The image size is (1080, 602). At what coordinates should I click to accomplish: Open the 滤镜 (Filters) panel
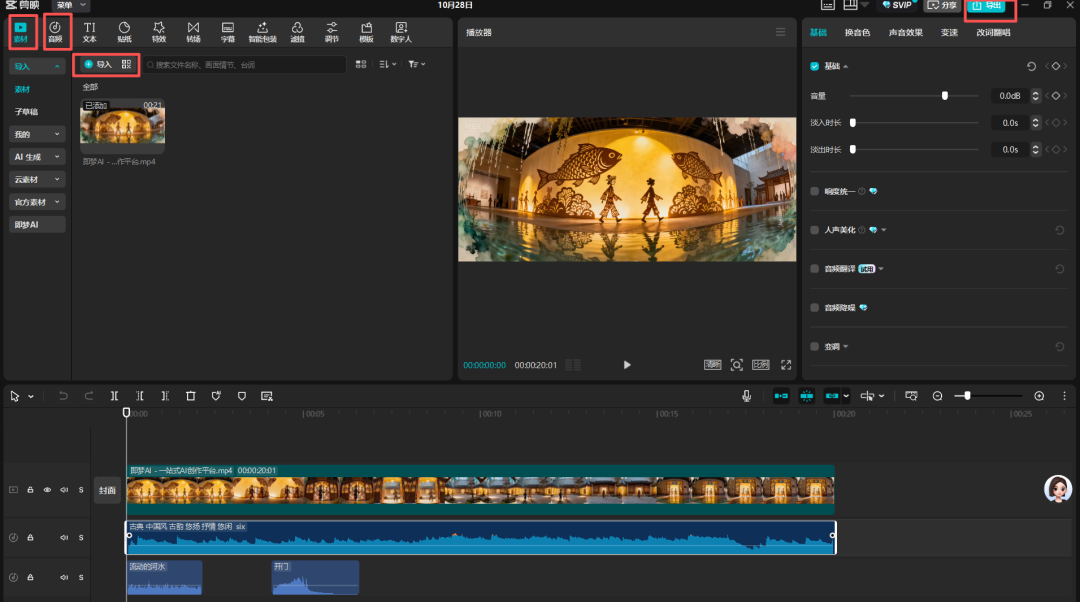[297, 32]
